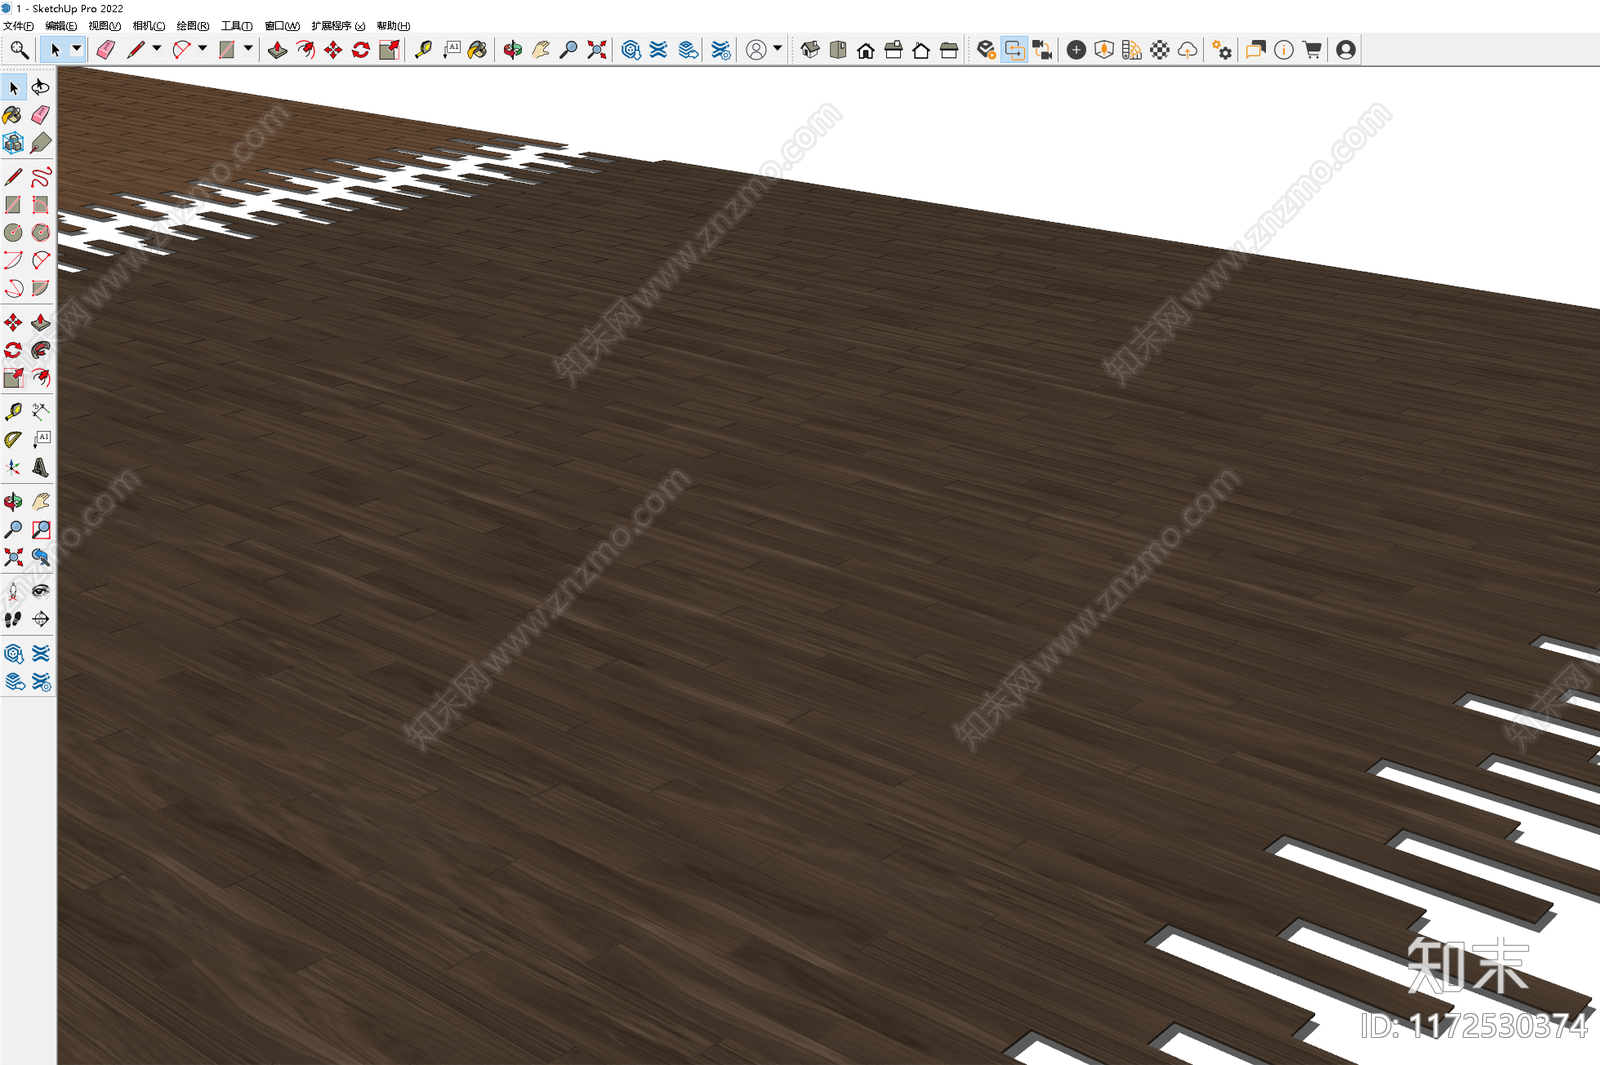
Task: Select the Move tool in top toolbar
Action: [x=333, y=49]
